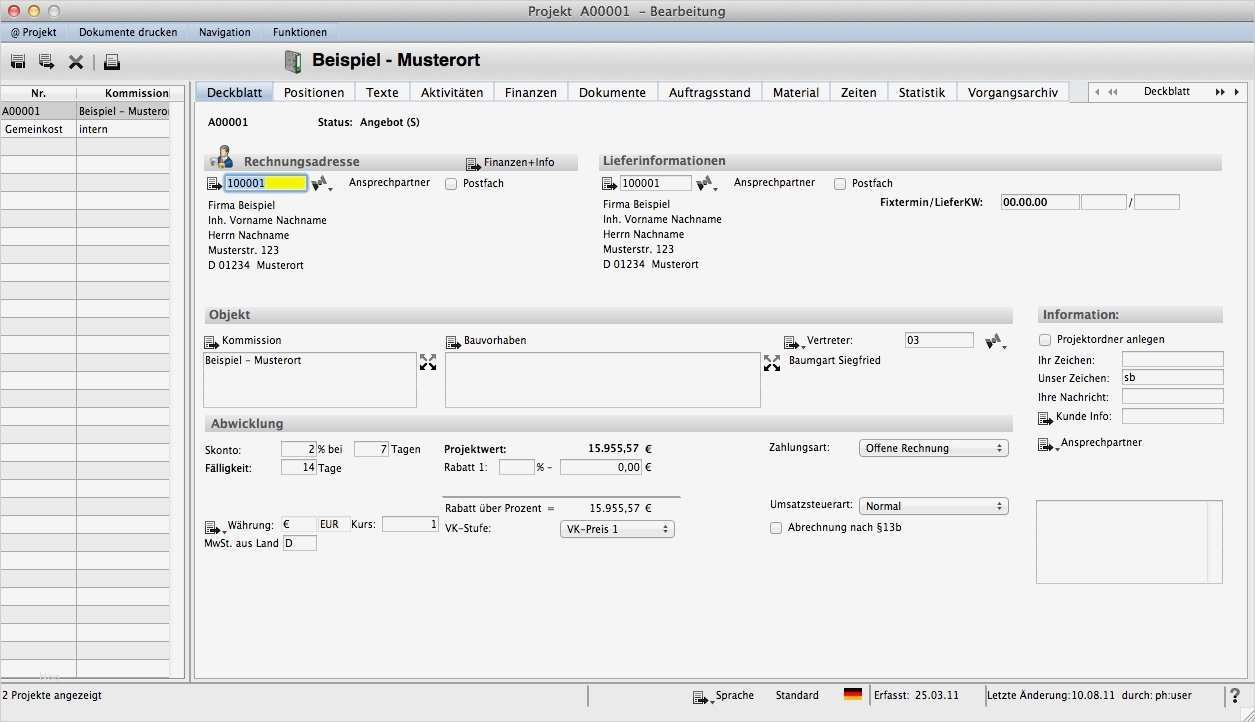Switch to the Material tab
The width and height of the screenshot is (1255, 722).
[x=796, y=92]
